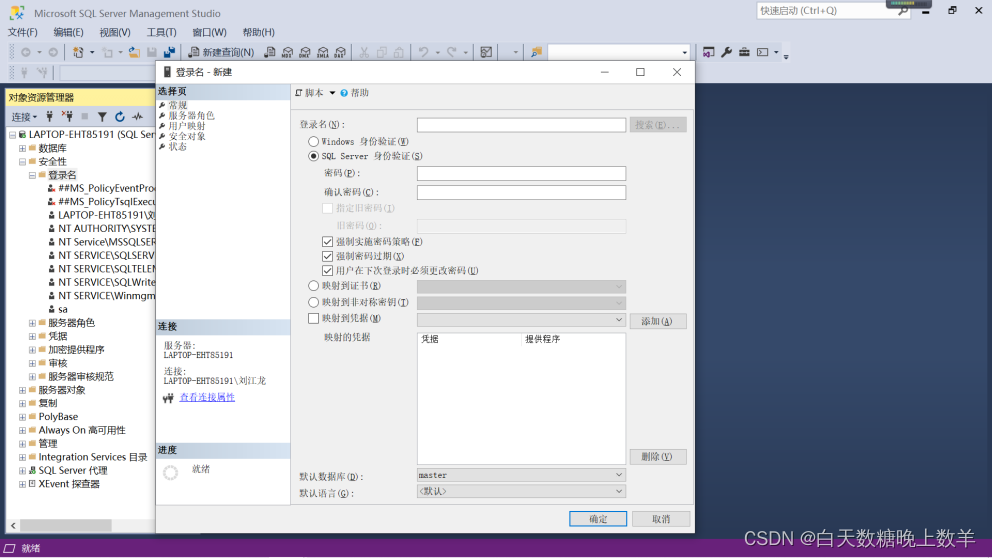Click the Disconnect icon in Object Explorer
Screen dimensions: 992x558
(67, 116)
